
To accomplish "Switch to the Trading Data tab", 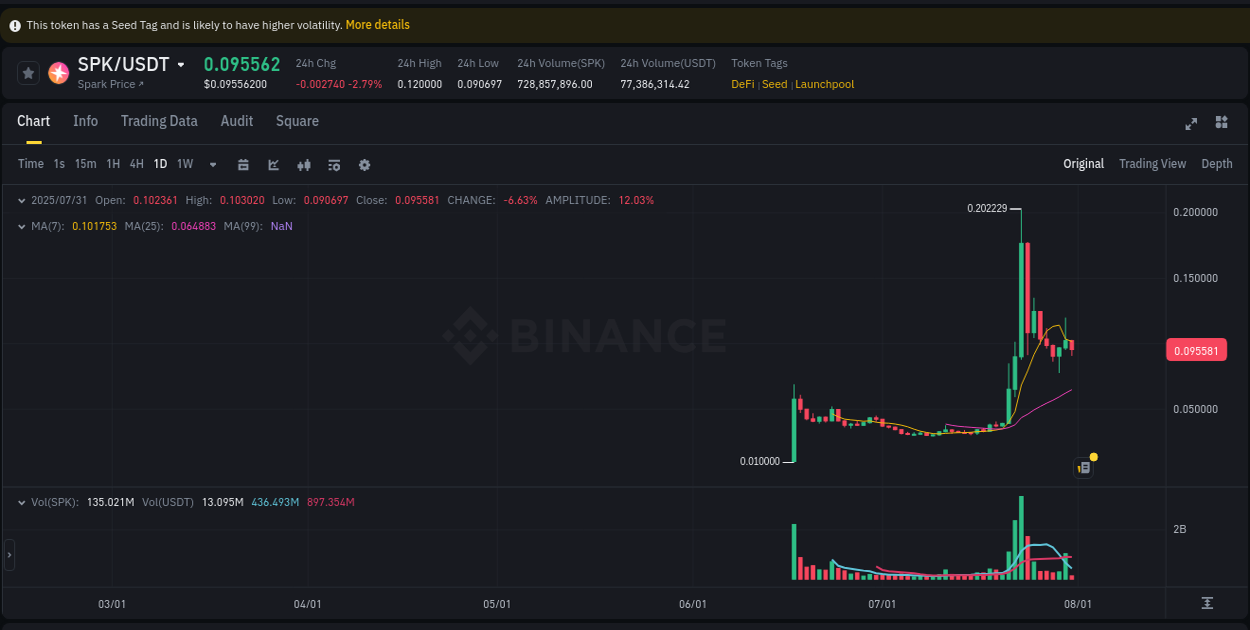I will [159, 121].
